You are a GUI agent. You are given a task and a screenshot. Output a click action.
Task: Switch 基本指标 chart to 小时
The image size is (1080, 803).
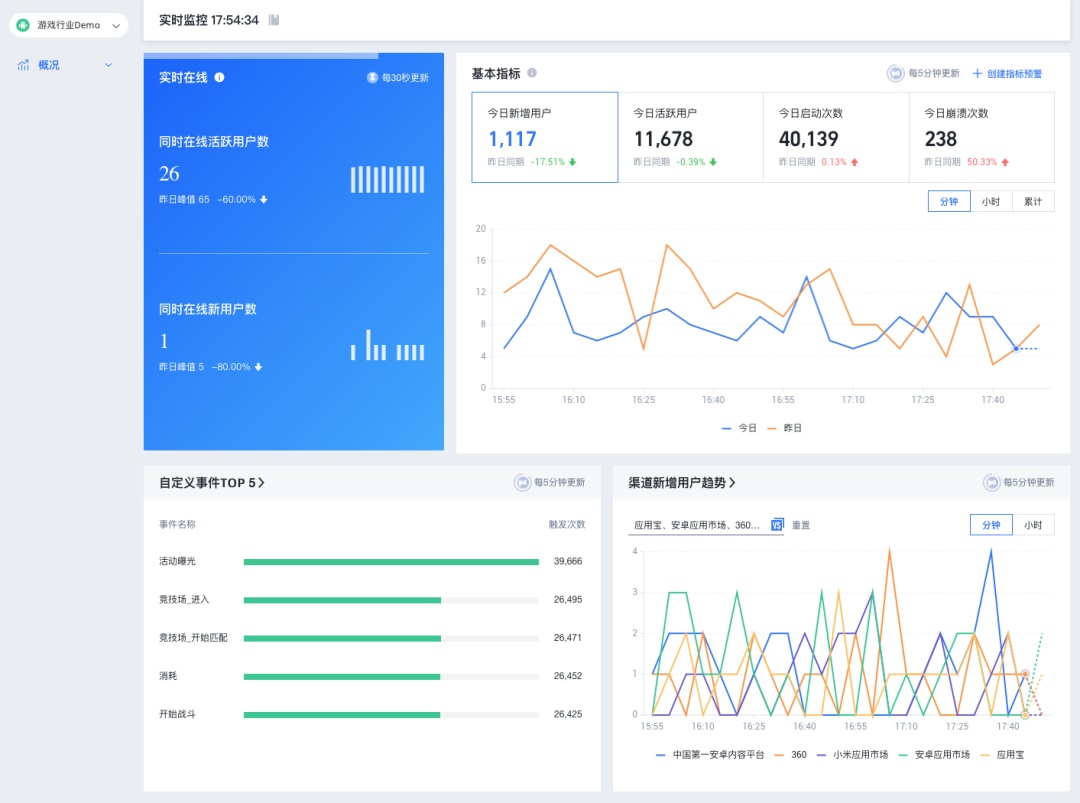point(991,201)
